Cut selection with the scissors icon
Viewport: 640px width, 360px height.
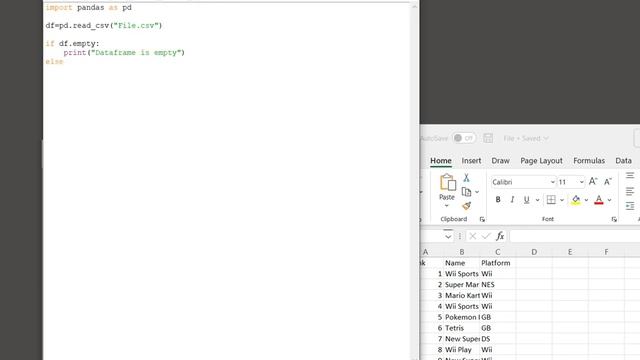point(466,178)
